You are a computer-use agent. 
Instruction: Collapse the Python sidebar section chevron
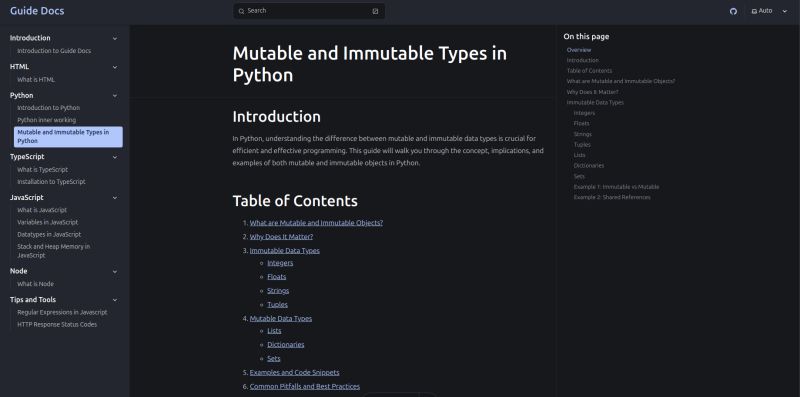click(x=115, y=95)
